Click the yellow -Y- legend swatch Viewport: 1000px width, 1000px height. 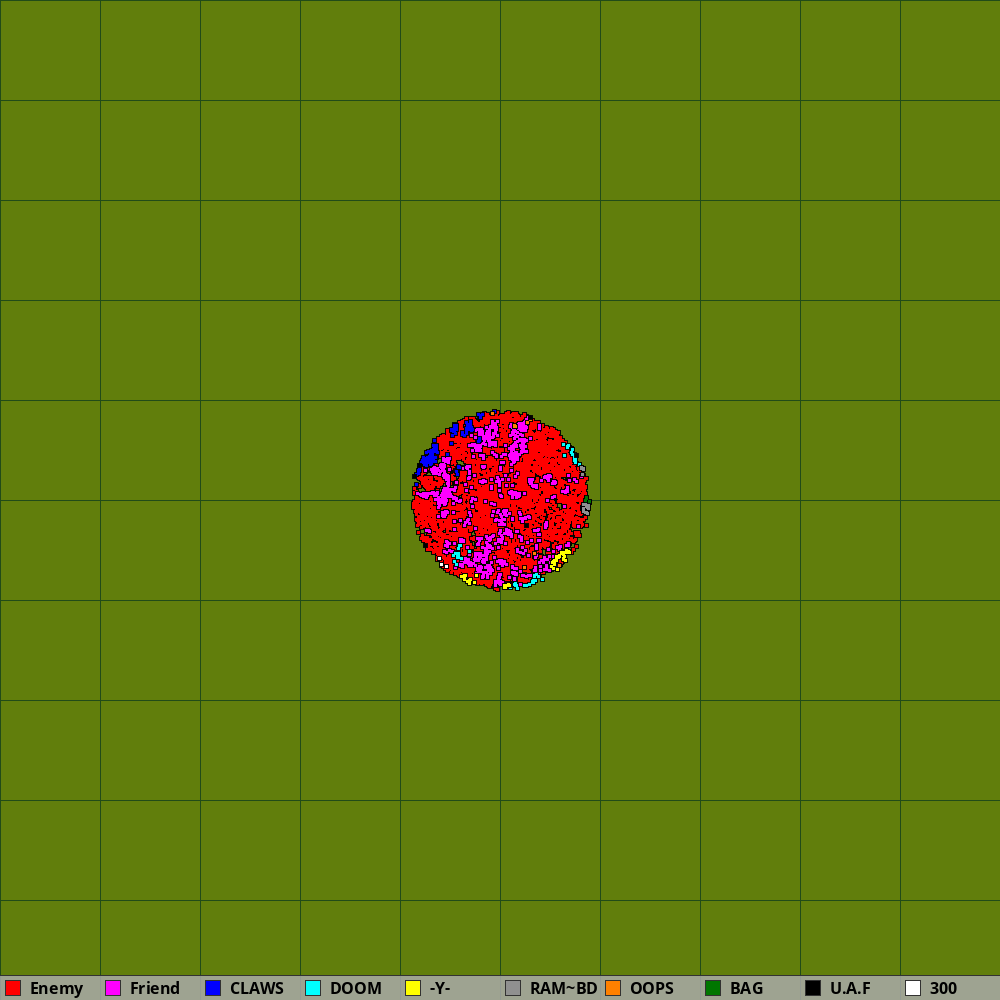(x=413, y=988)
